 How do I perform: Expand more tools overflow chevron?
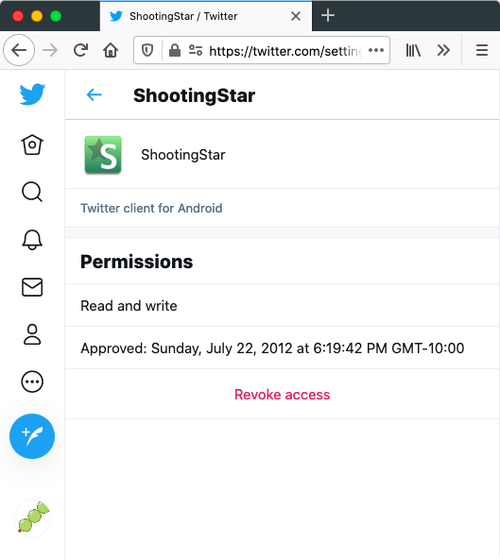coord(443,50)
